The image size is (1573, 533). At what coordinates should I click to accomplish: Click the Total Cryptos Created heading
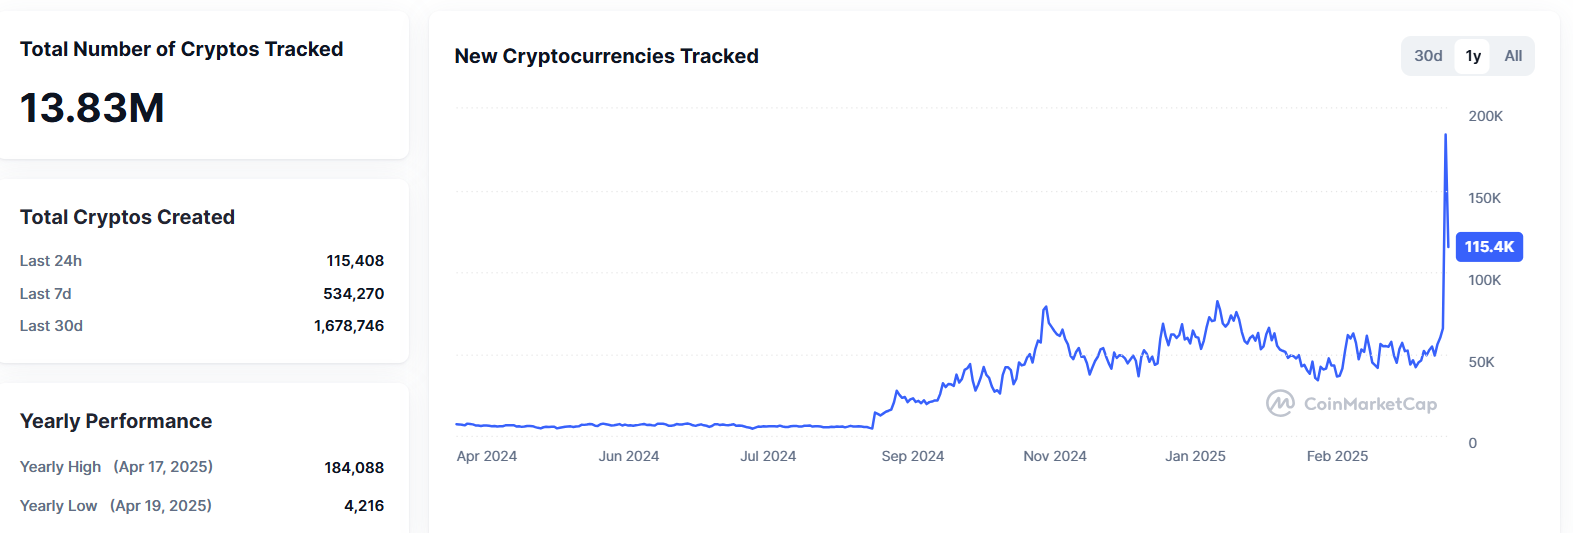tap(127, 217)
